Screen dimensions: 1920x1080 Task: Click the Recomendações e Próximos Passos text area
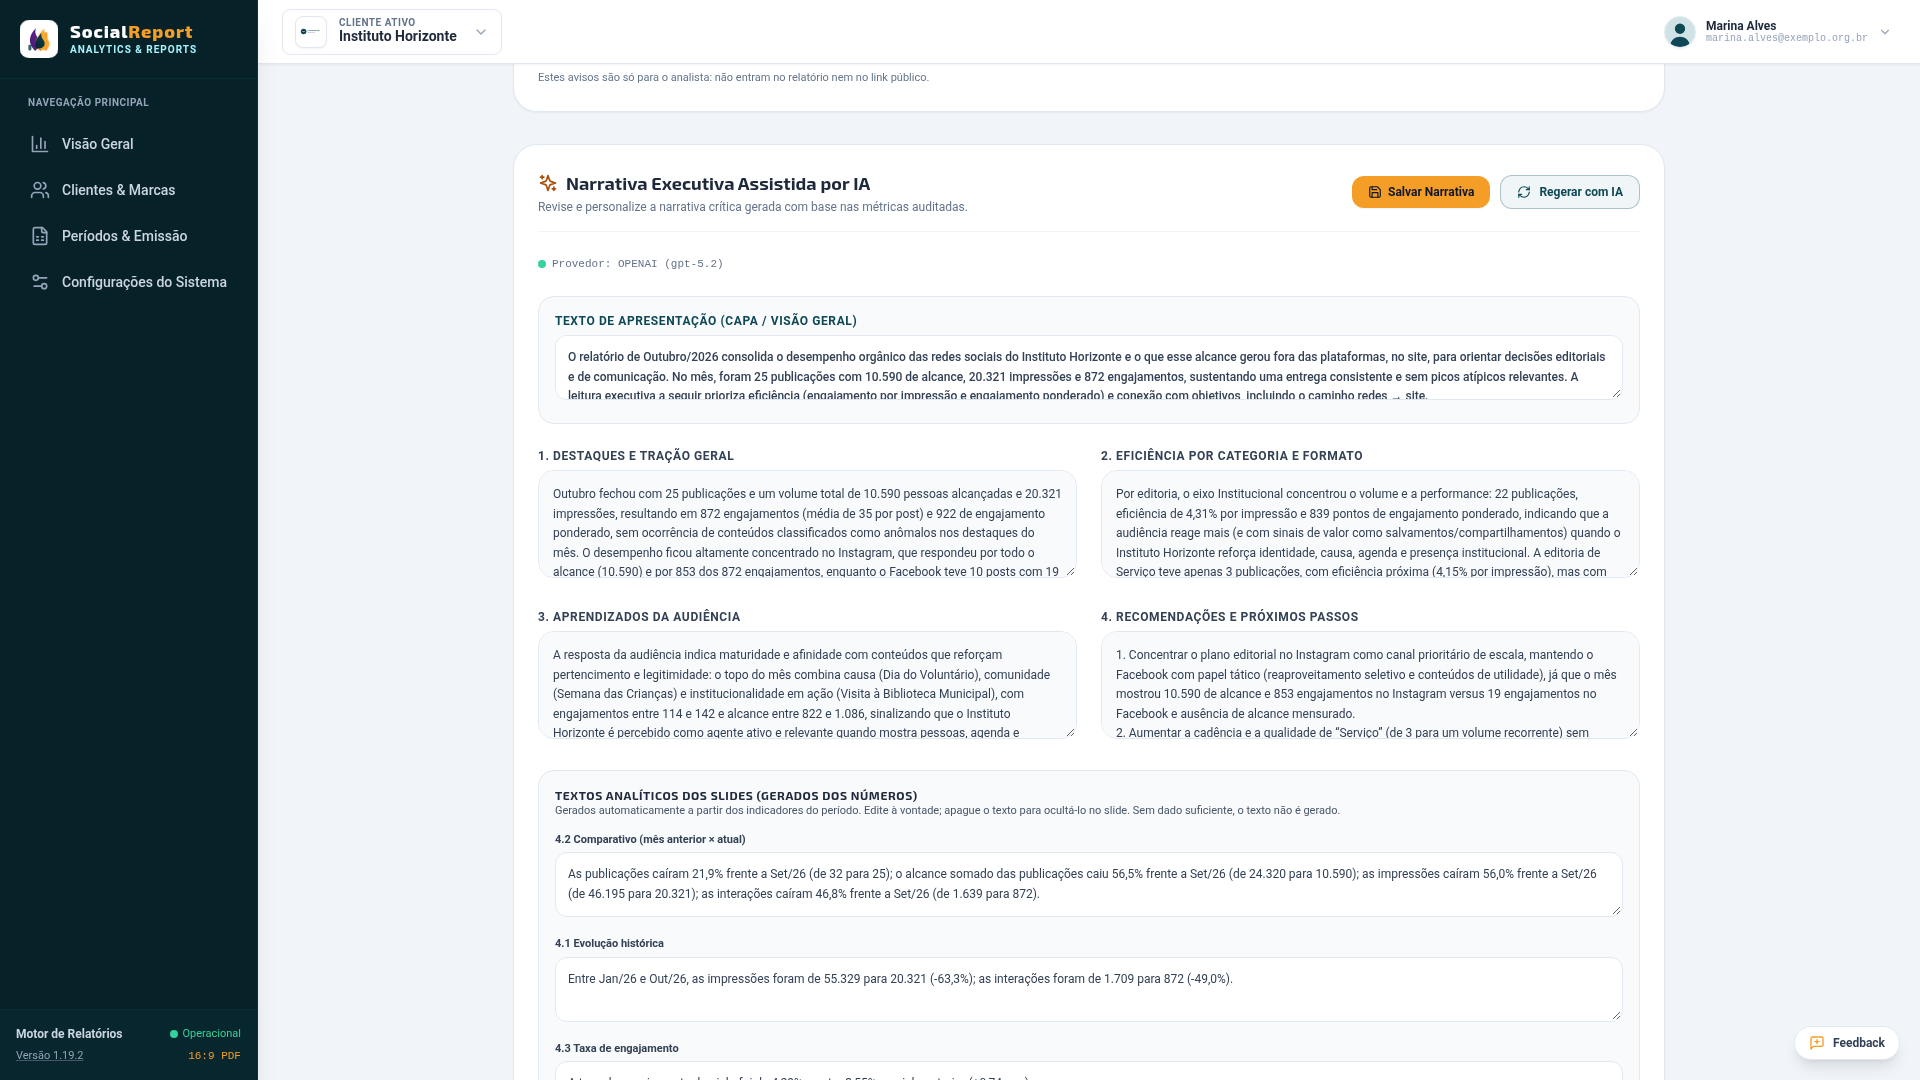pos(1370,685)
